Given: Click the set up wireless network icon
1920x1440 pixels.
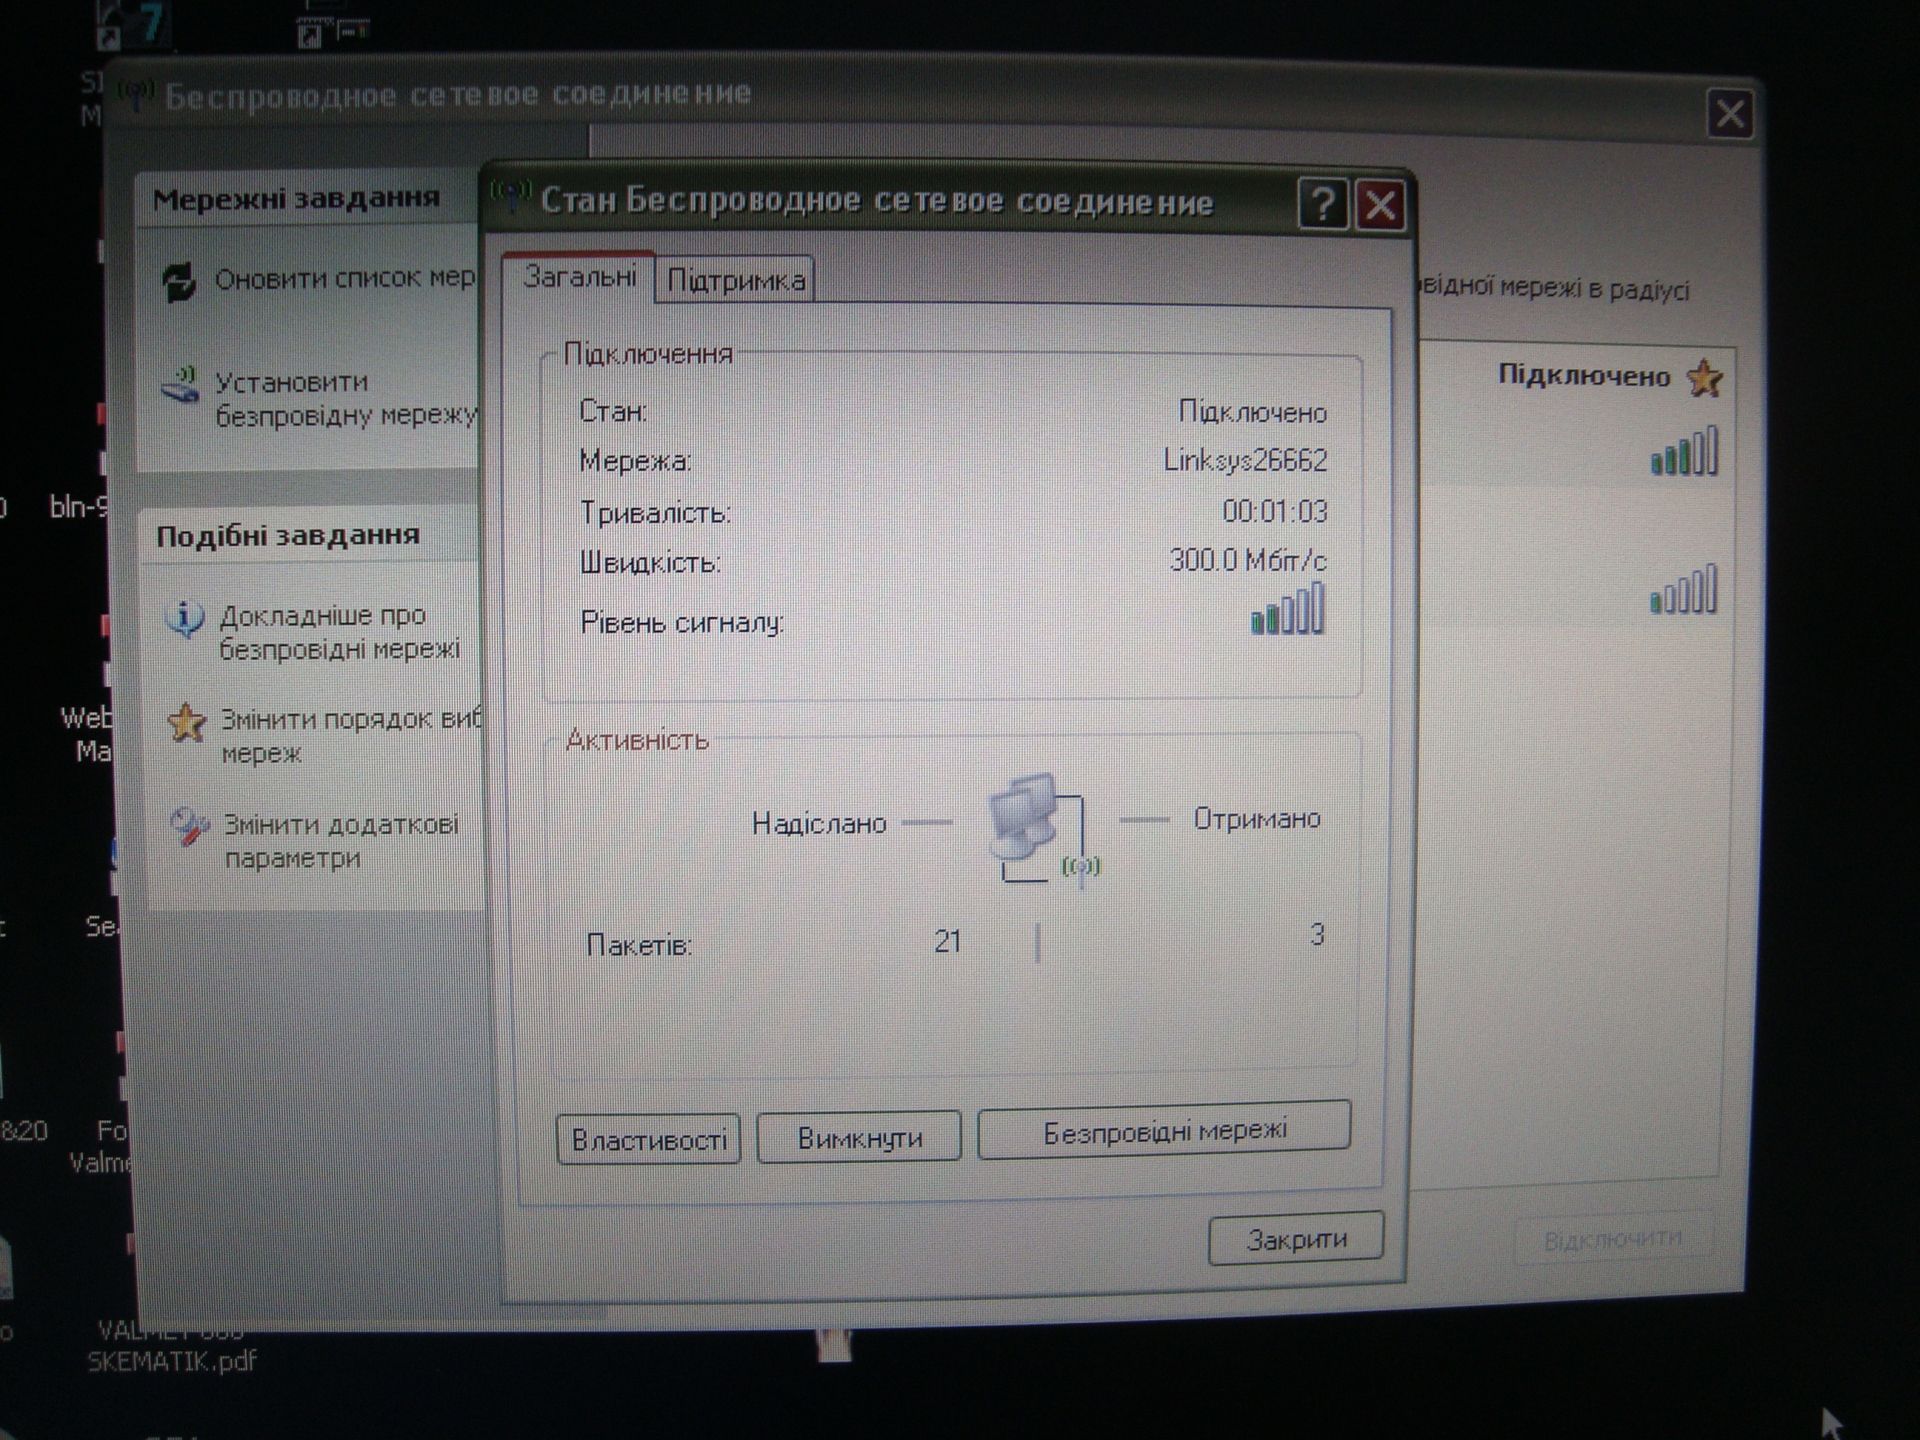Looking at the screenshot, I should pos(181,386).
